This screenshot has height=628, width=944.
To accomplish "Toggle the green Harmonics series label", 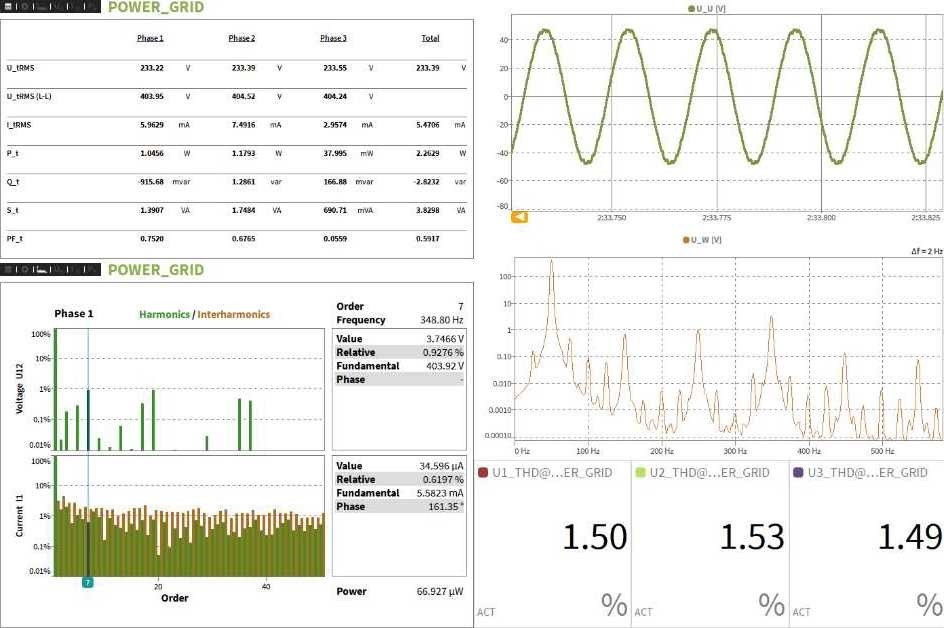I will pos(165,314).
